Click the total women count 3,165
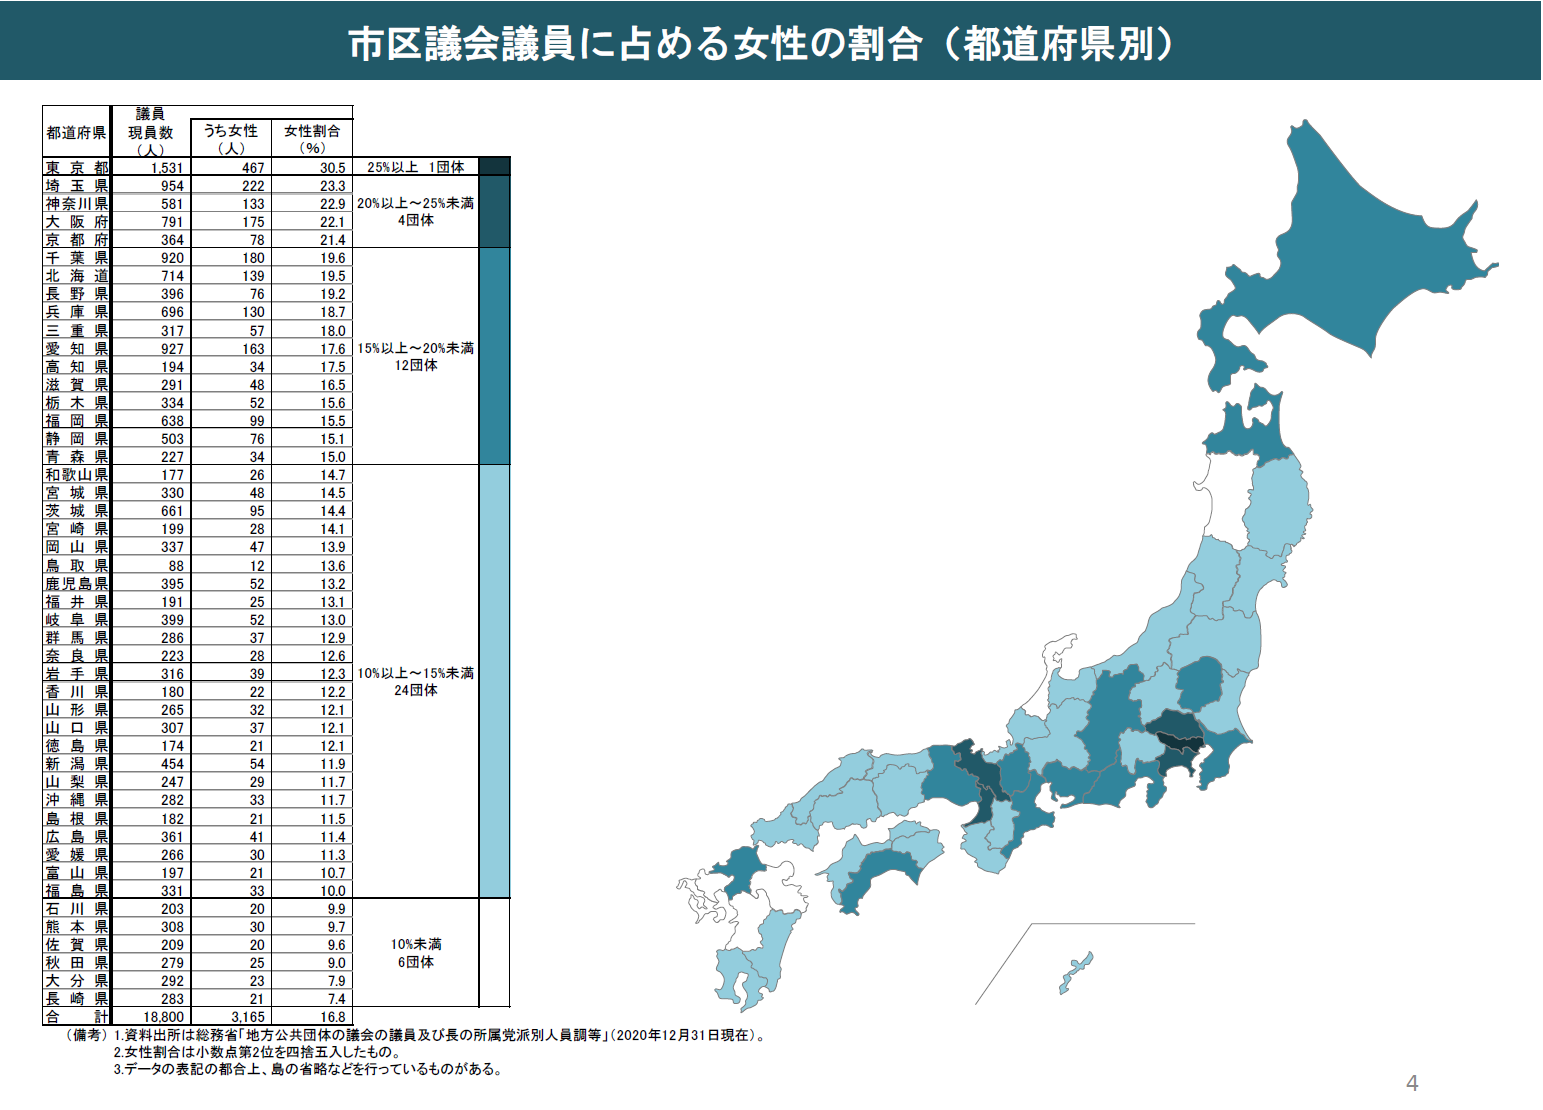The width and height of the screenshot is (1543, 1110). point(248,1017)
